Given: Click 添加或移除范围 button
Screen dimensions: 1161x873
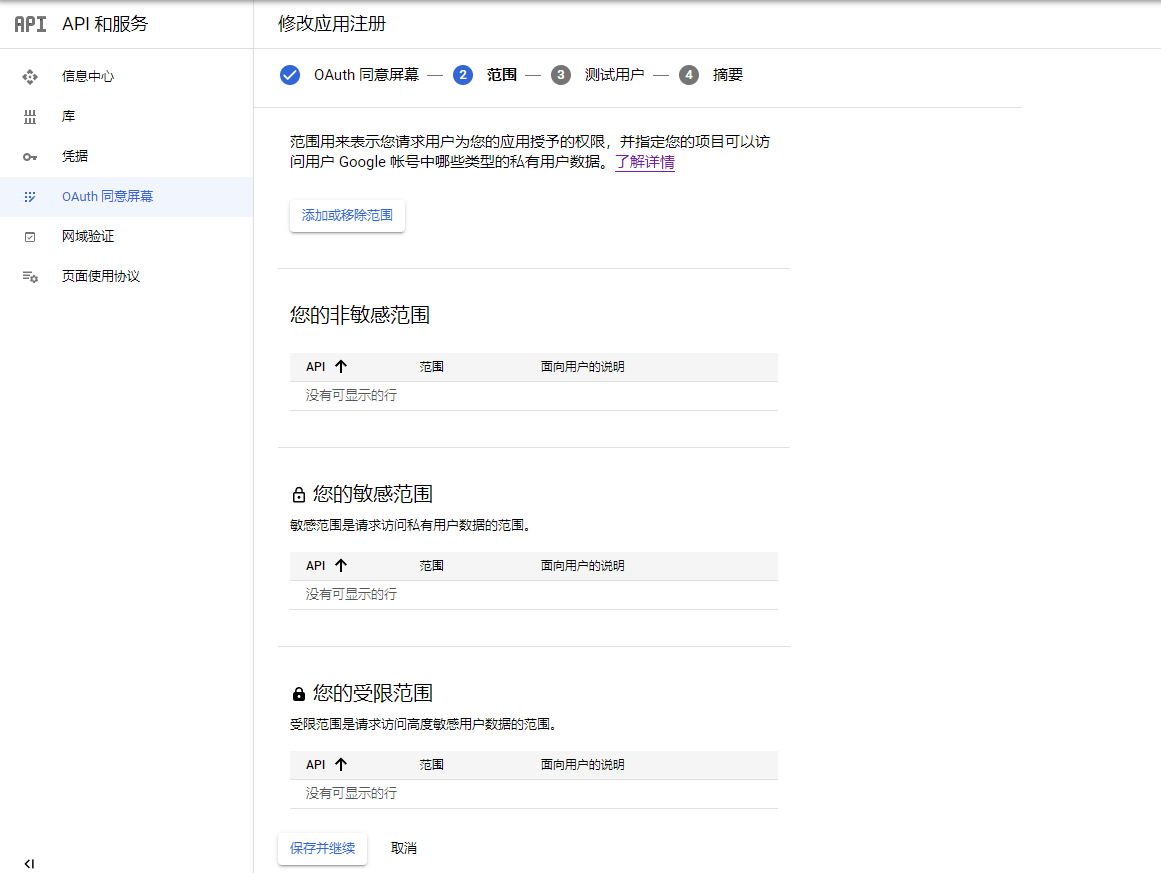Looking at the screenshot, I should coord(347,215).
